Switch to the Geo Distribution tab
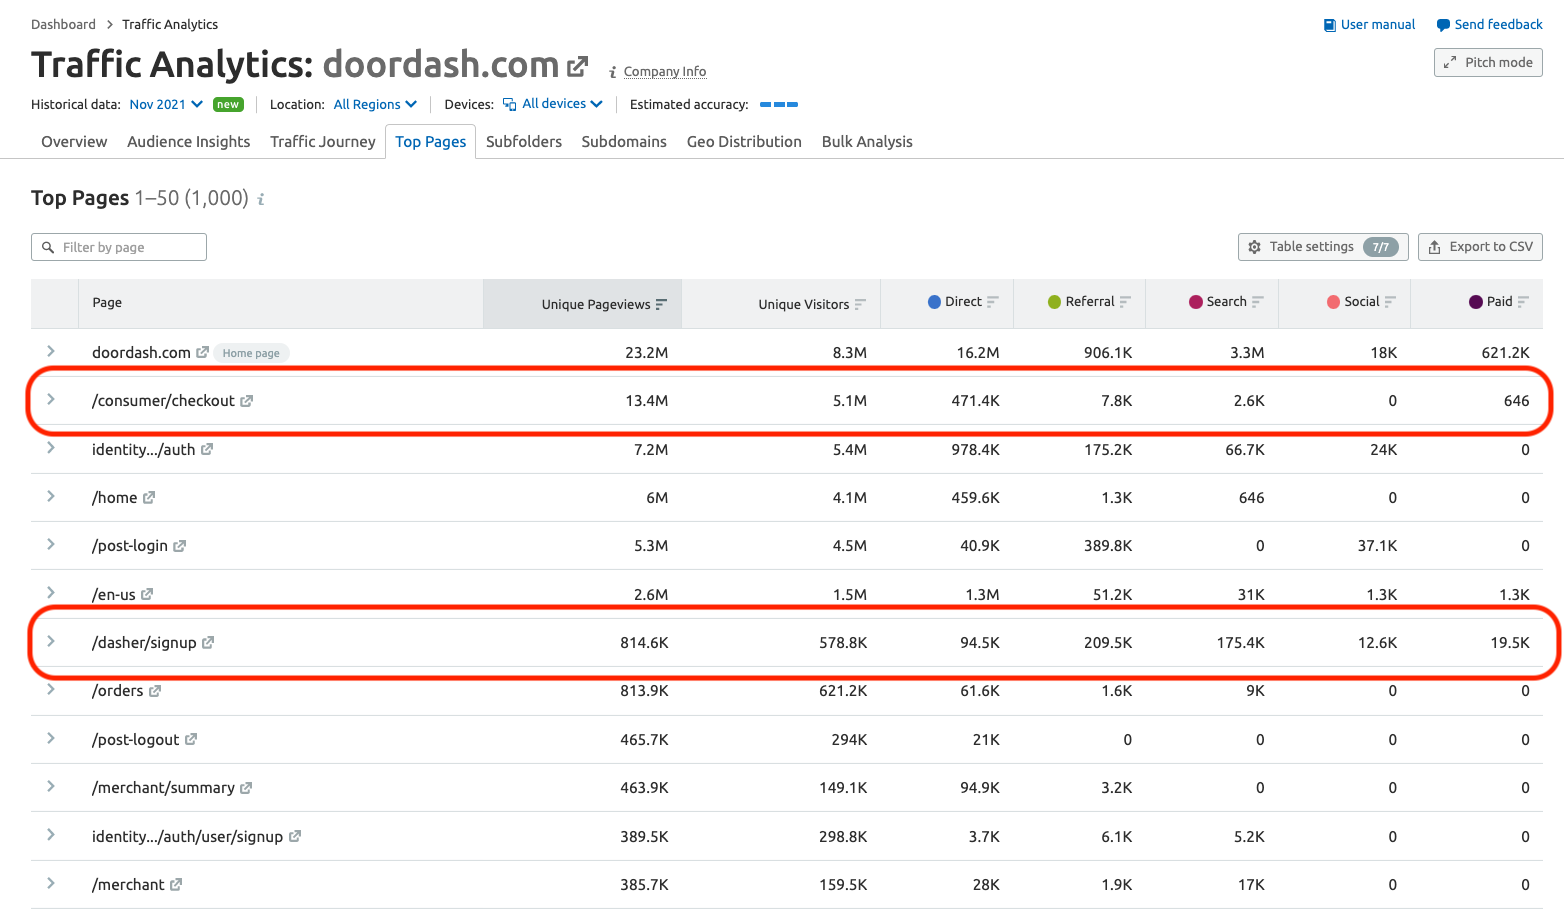 pos(744,142)
